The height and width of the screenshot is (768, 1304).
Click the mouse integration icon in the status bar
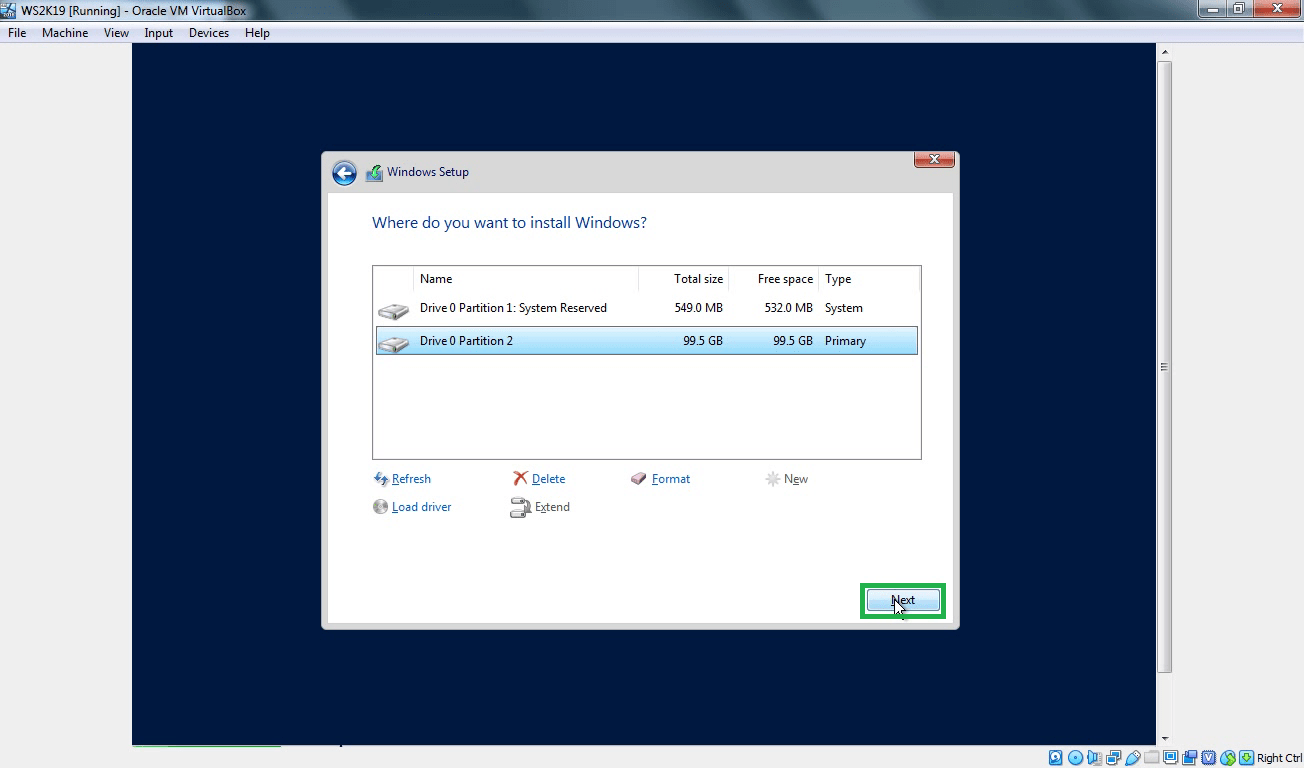[1228, 758]
